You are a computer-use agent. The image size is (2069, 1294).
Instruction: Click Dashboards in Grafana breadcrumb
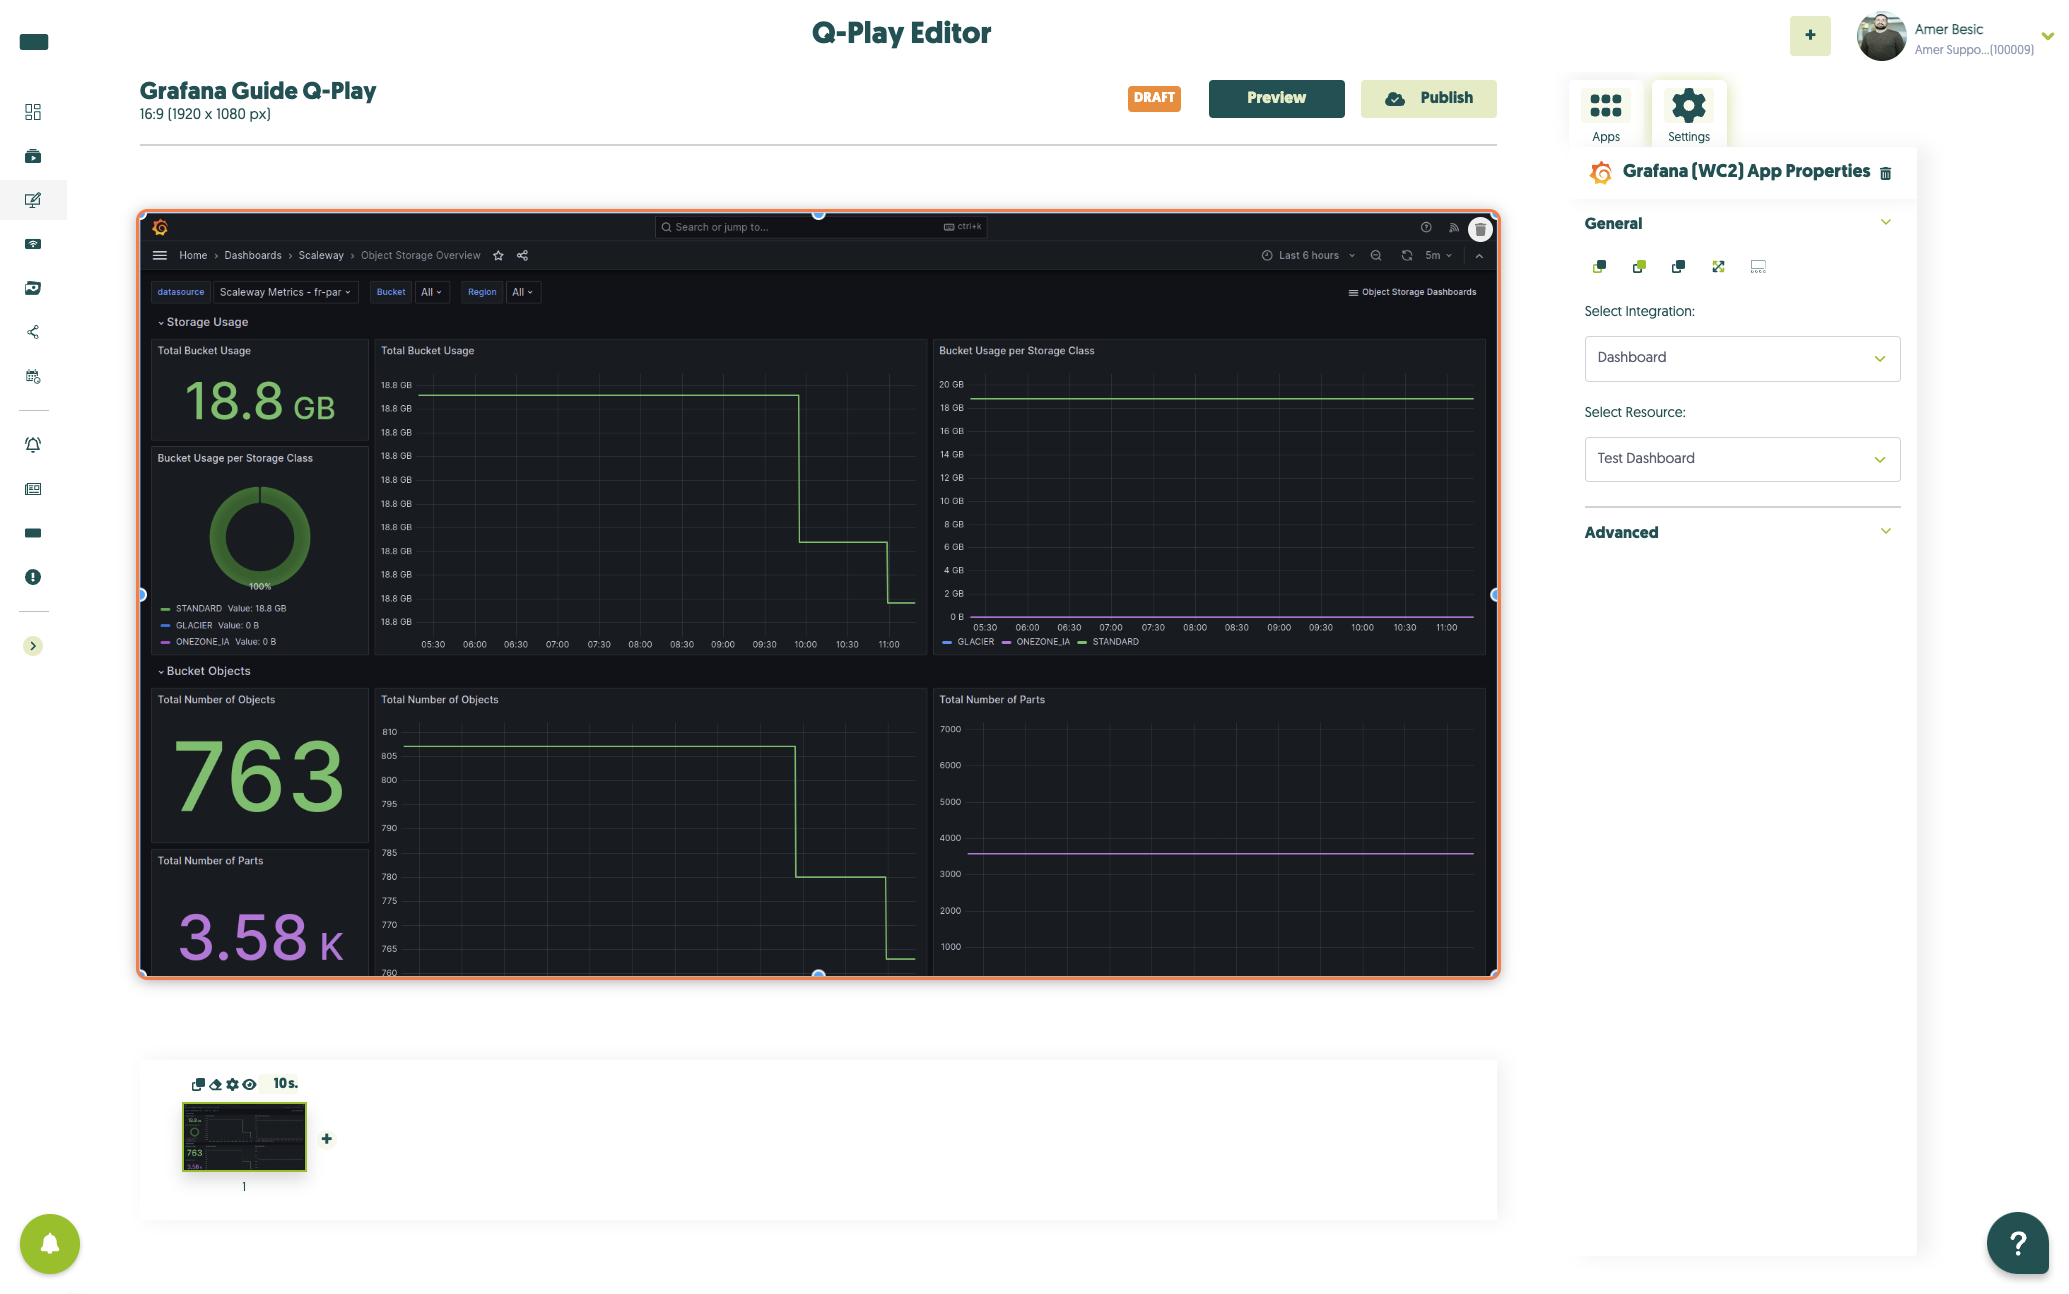[x=253, y=256]
